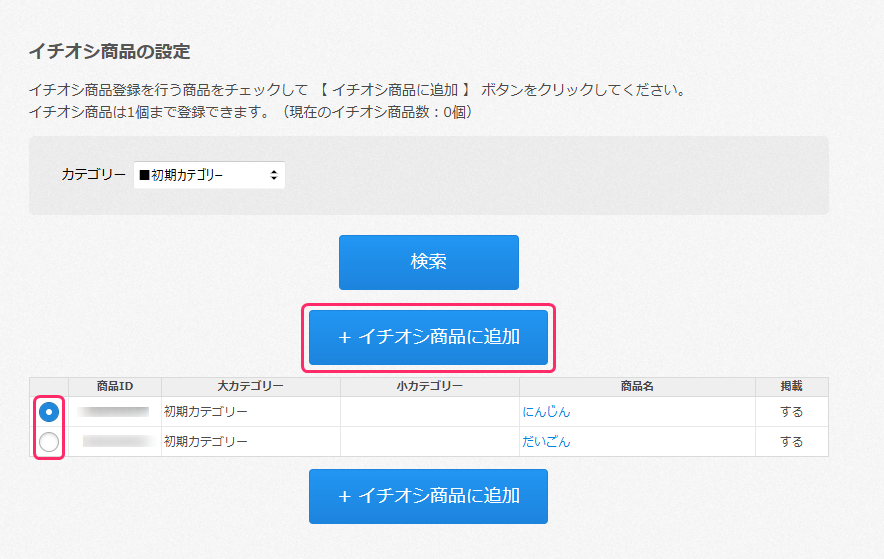Click the 商品ID column header
The image size is (884, 559).
tap(115, 386)
